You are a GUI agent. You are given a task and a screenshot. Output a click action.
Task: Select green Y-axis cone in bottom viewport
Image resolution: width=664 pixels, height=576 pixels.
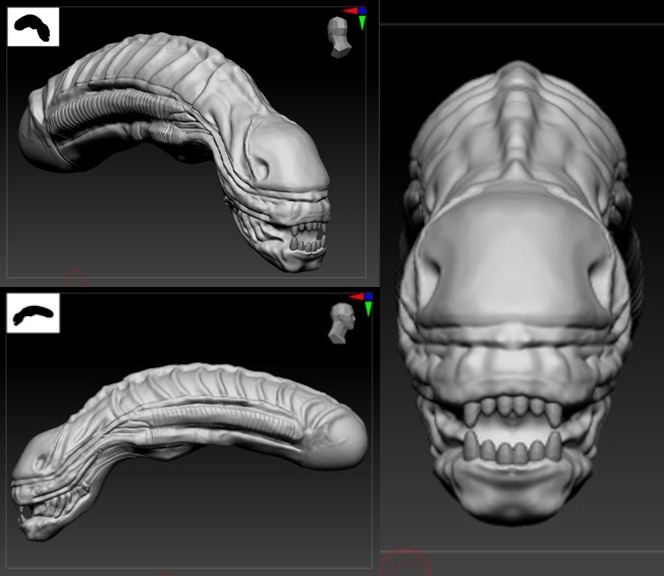pos(368,308)
